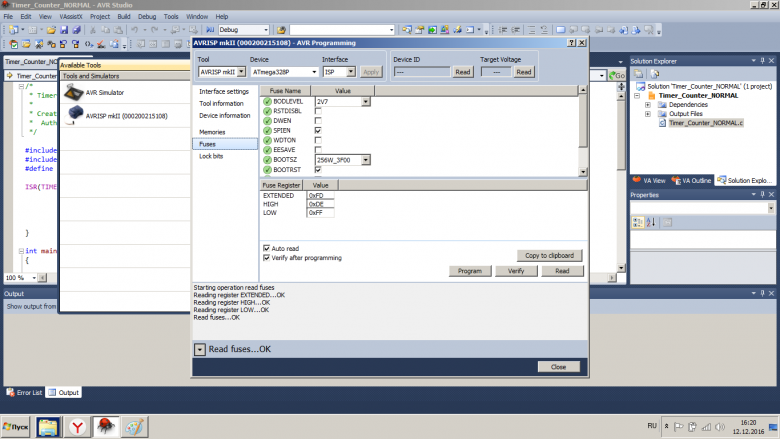This screenshot has width=780, height=439.
Task: Switch to the VA Outline tab
Action: point(692,180)
